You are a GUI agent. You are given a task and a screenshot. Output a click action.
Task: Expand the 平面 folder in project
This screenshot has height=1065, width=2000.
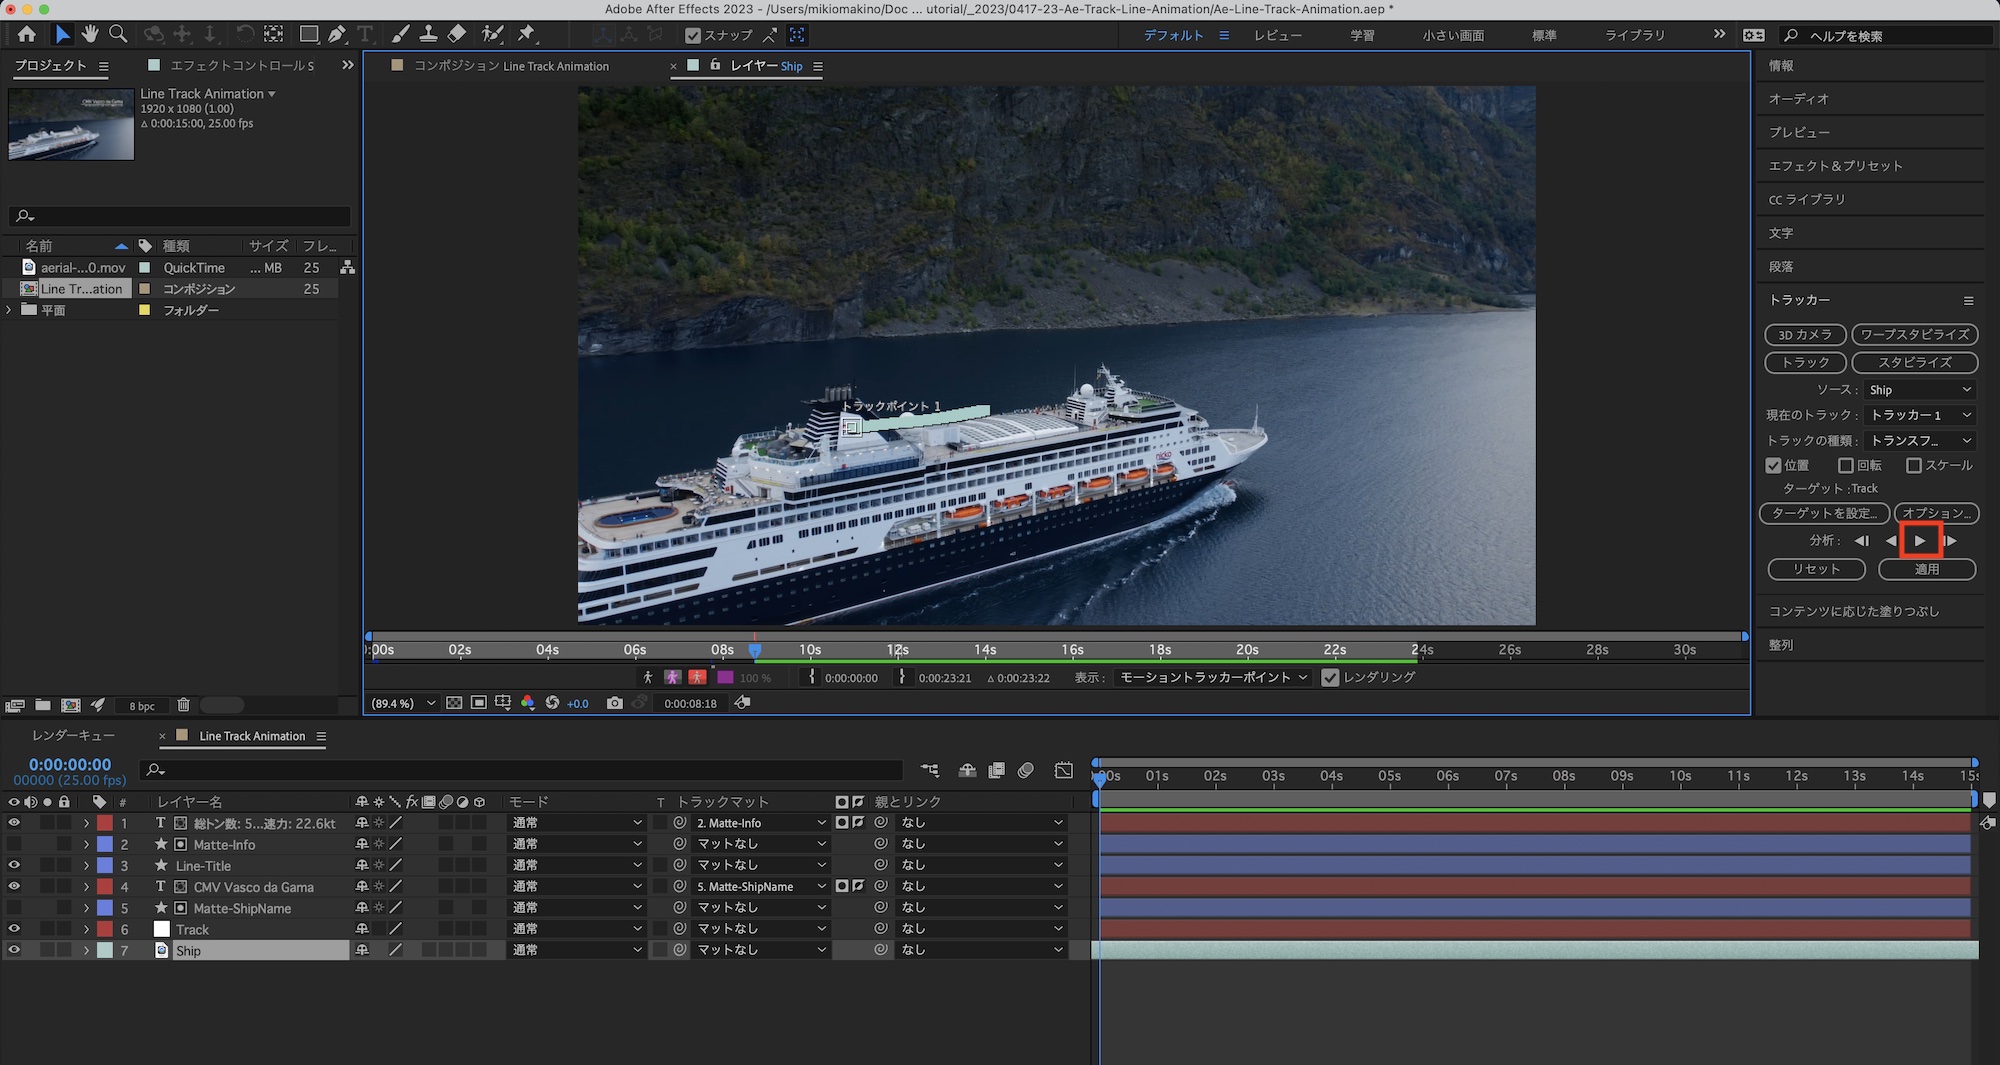[10, 310]
